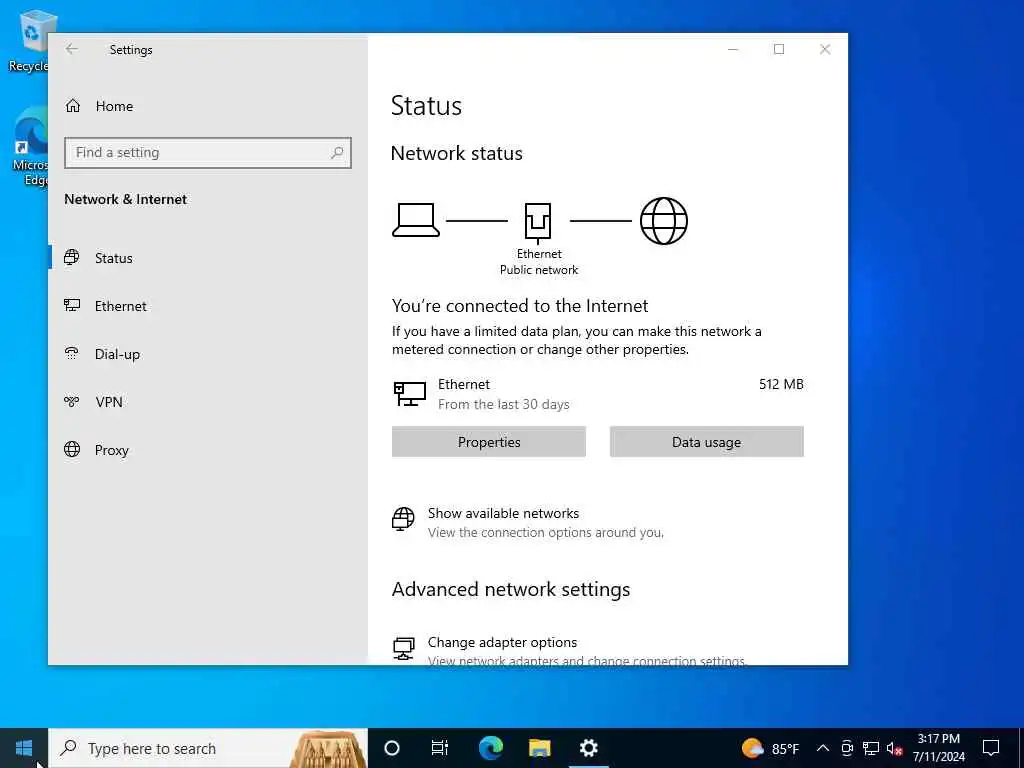Open the Windows Start menu
This screenshot has width=1024, height=768.
24,748
